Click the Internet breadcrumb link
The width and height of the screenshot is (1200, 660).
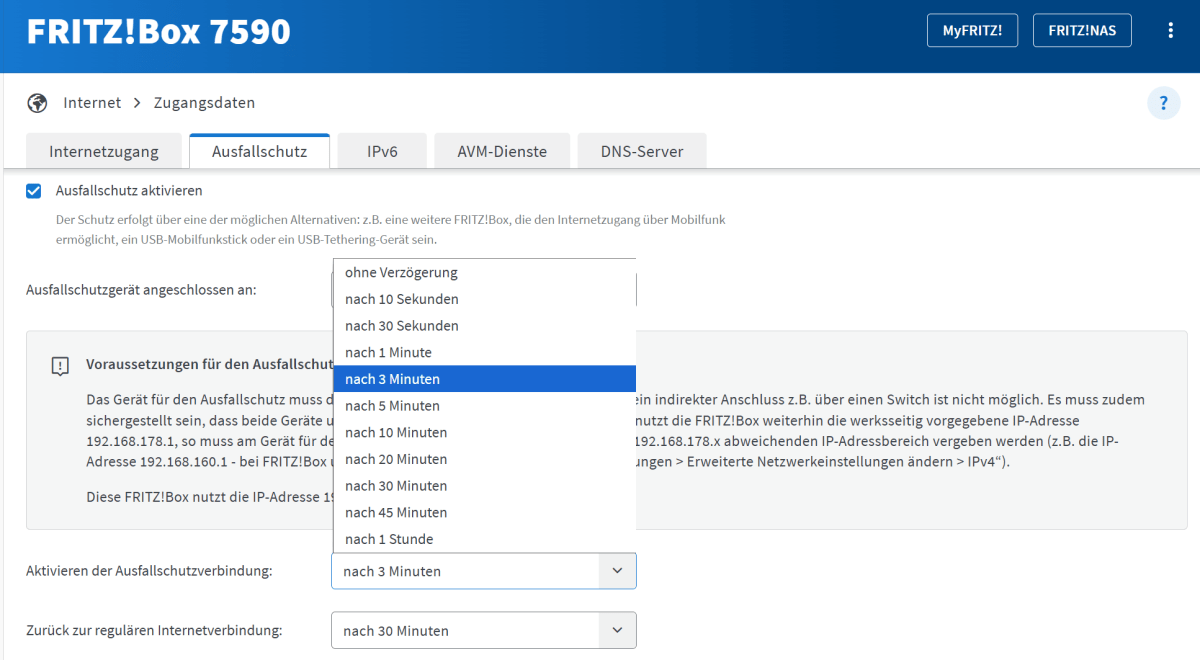click(x=92, y=103)
